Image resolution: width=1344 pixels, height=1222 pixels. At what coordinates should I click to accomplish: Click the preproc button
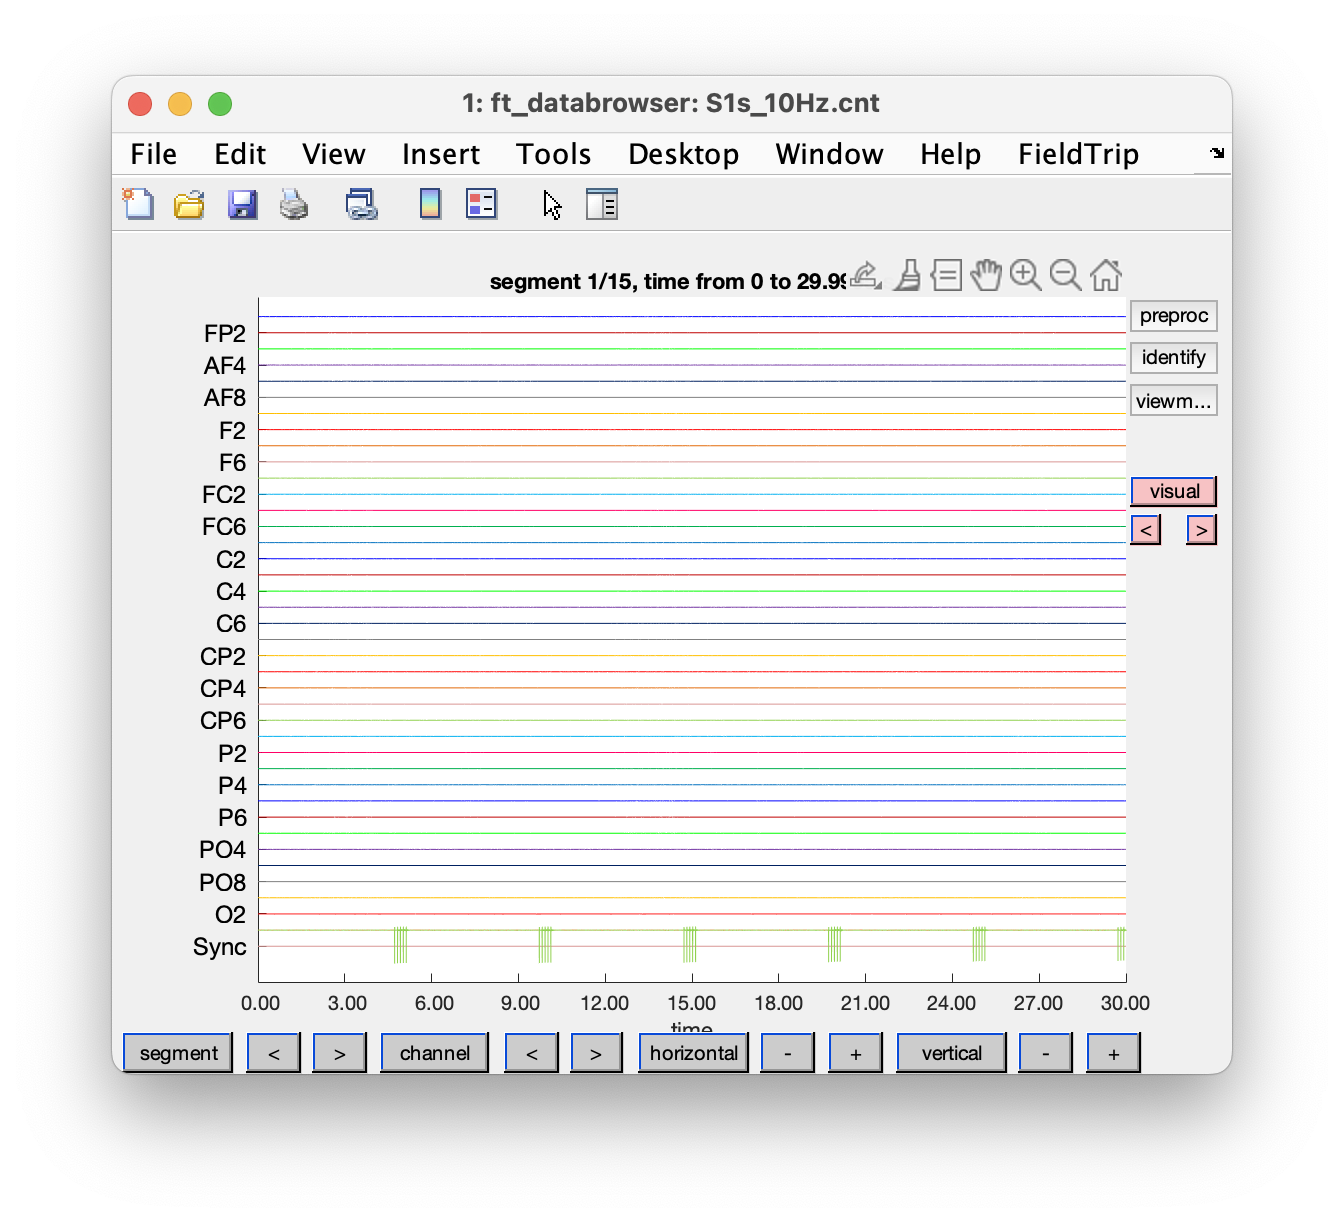coord(1173,316)
